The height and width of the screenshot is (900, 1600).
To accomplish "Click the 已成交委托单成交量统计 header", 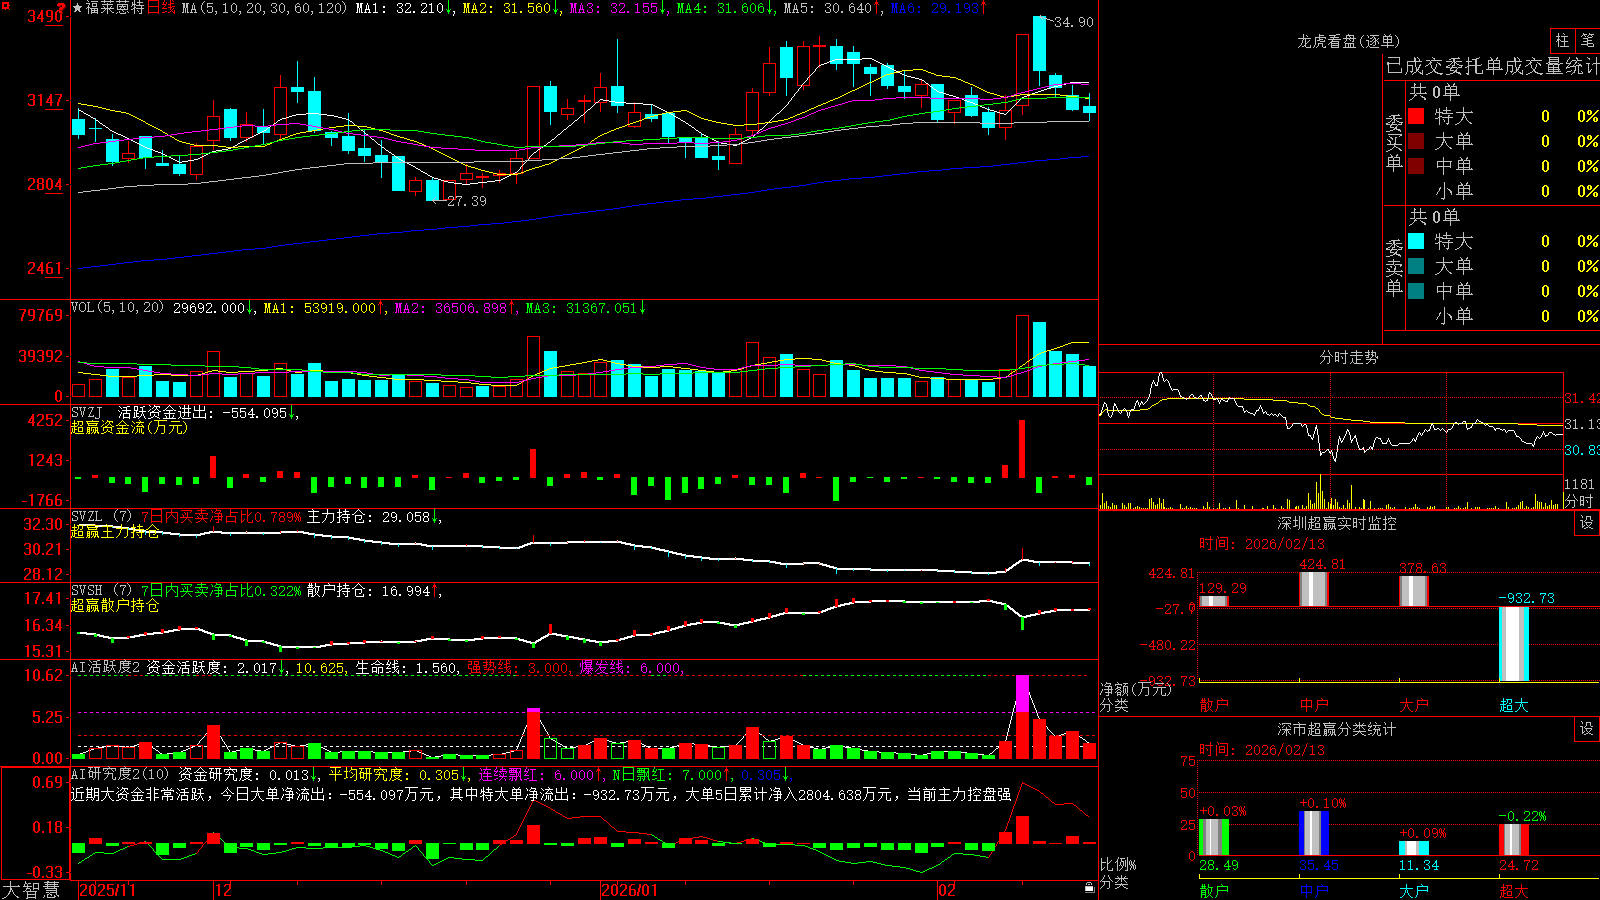I will coord(1493,66).
